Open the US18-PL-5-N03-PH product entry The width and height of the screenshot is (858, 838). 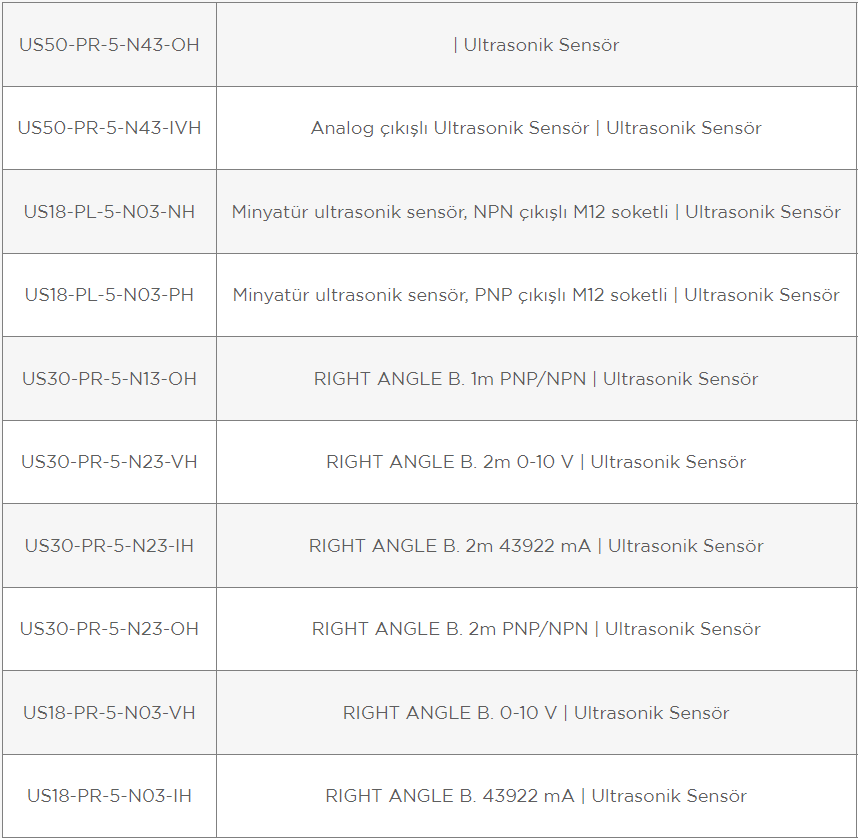click(109, 295)
